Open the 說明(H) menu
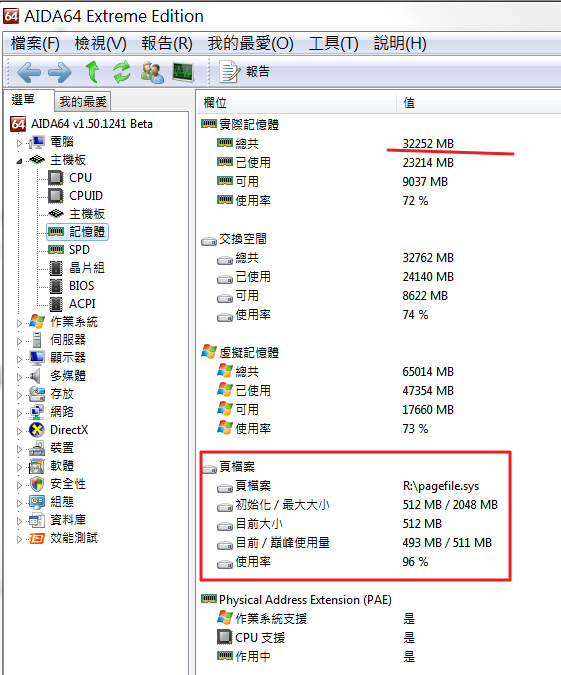Viewport: 561px width, 675px height. tap(400, 43)
